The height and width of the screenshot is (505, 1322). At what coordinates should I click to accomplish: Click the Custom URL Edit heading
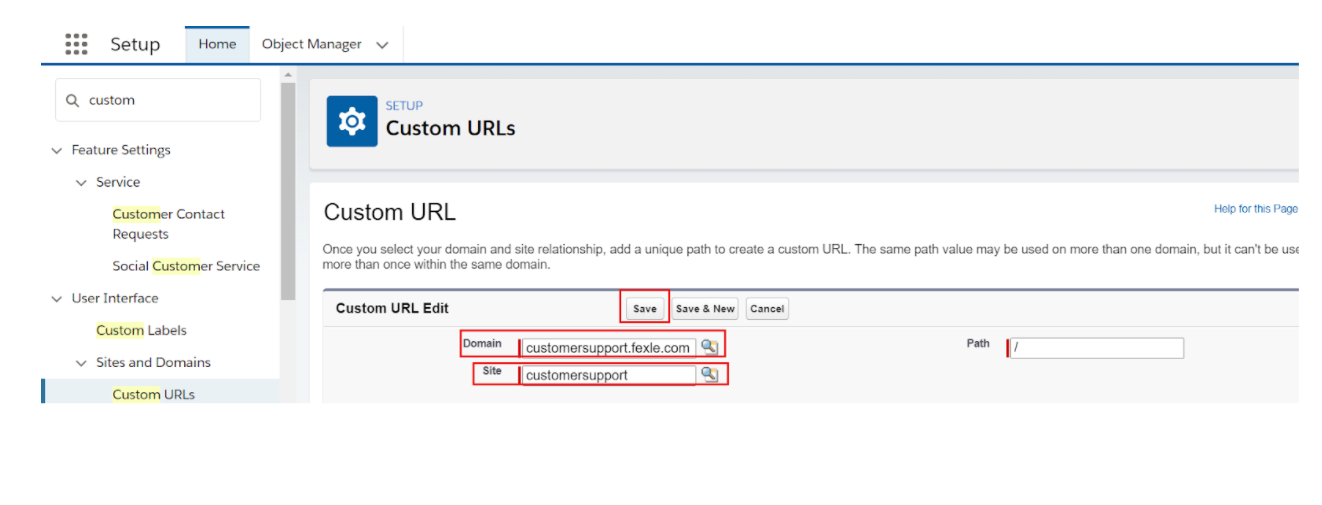point(392,308)
